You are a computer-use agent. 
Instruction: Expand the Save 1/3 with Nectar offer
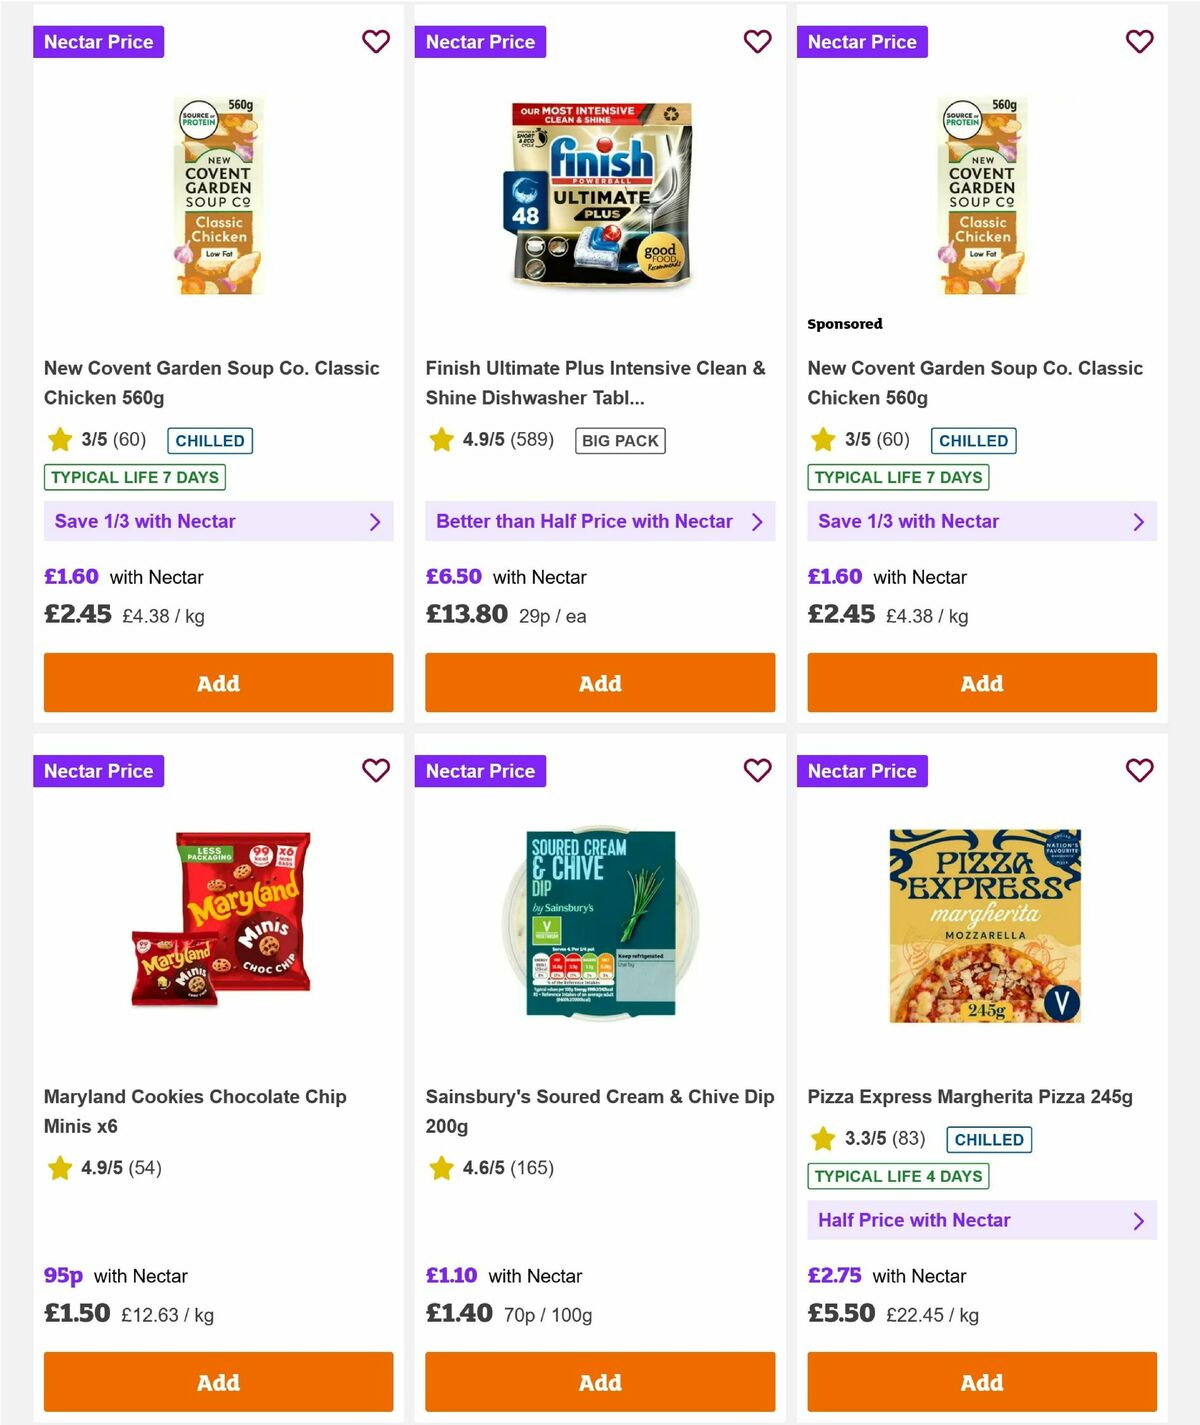click(x=218, y=521)
